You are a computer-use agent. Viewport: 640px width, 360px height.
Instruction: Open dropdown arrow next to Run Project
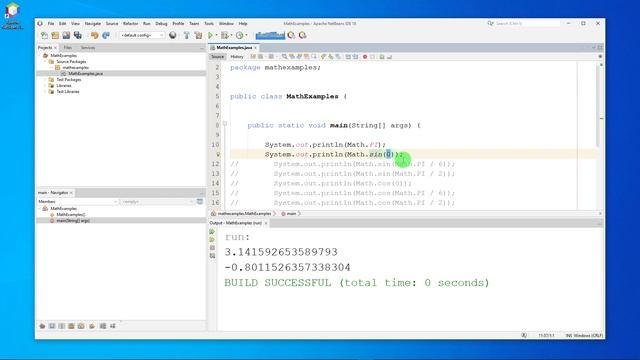(x=216, y=36)
